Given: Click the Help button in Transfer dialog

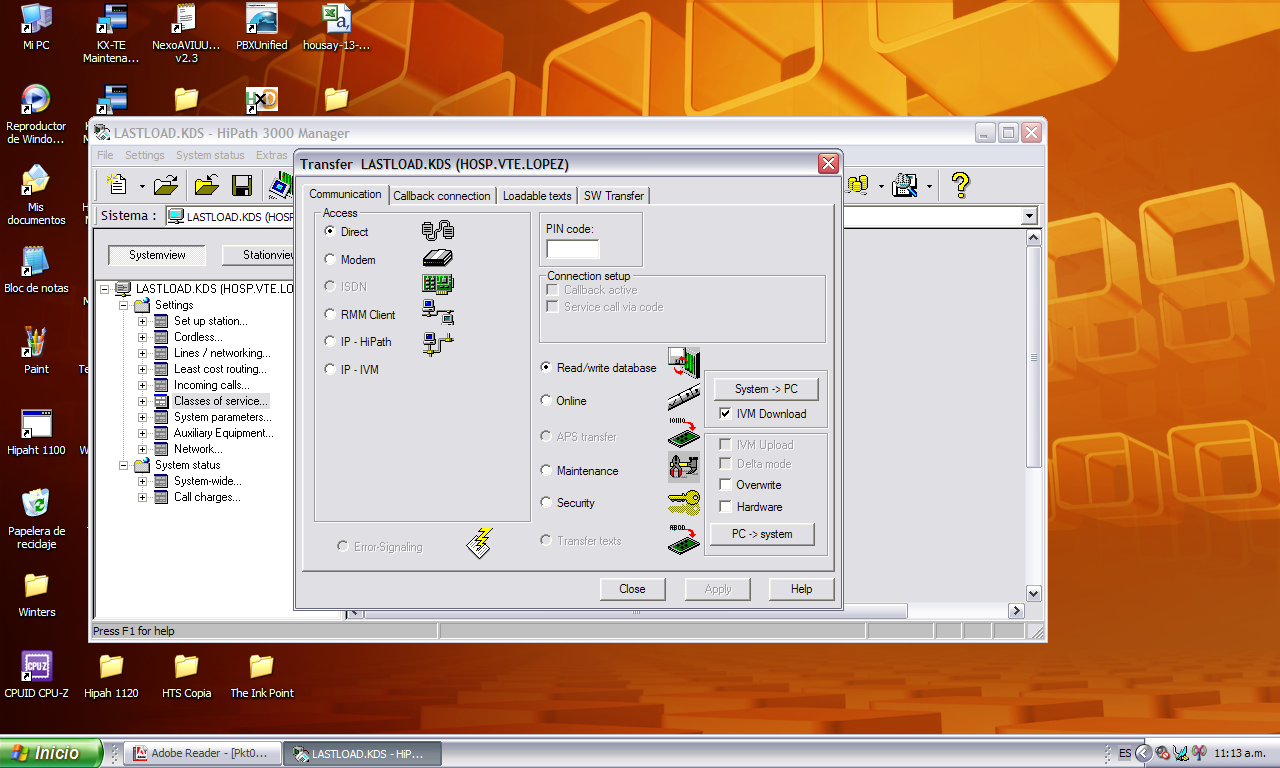Looking at the screenshot, I should pyautogui.click(x=801, y=589).
